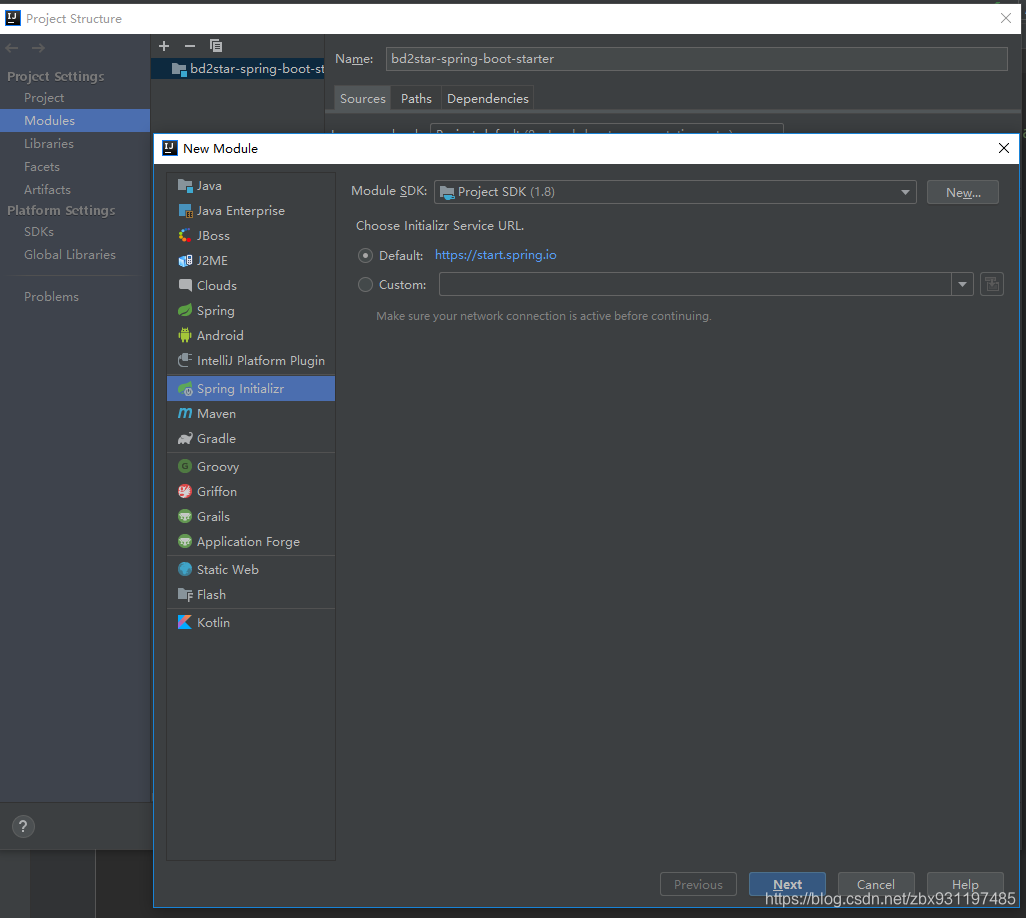Click the Spring Initializr icon

(x=185, y=389)
